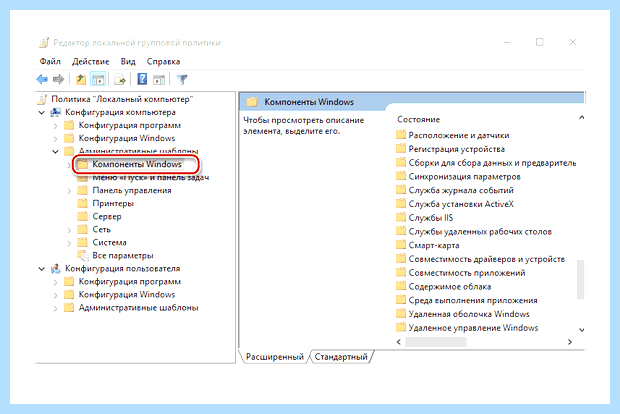Expand Конфигурация Windows under computer configuration
The image size is (620, 414).
pos(55,139)
